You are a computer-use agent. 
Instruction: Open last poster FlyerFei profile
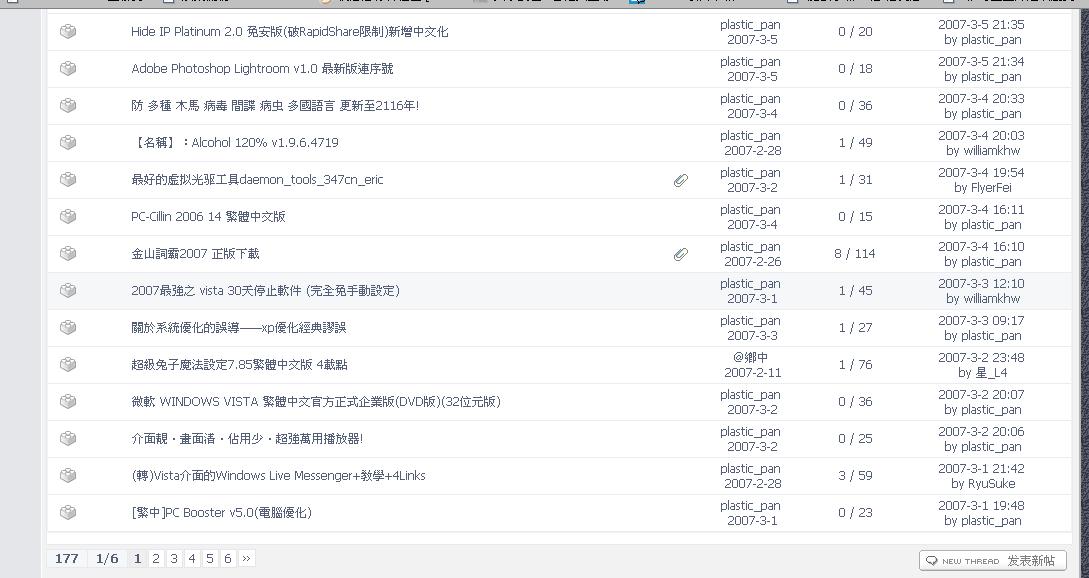coord(990,188)
